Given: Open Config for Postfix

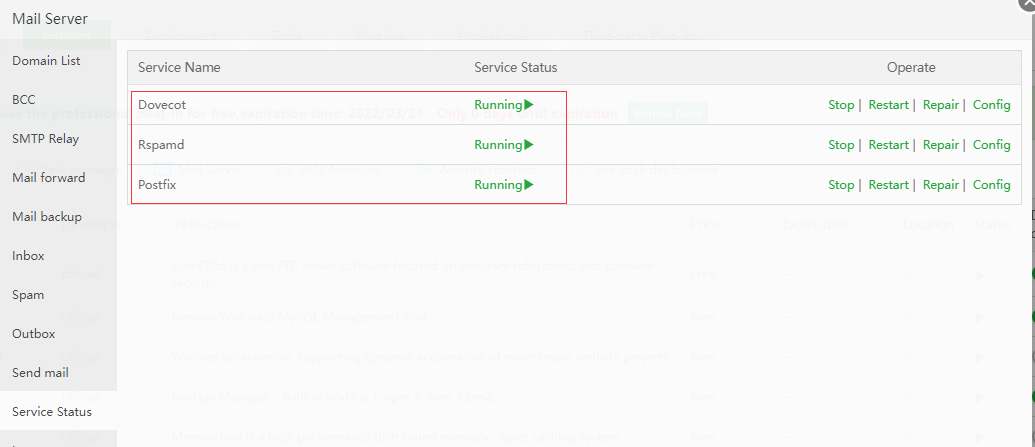Looking at the screenshot, I should 991,185.
